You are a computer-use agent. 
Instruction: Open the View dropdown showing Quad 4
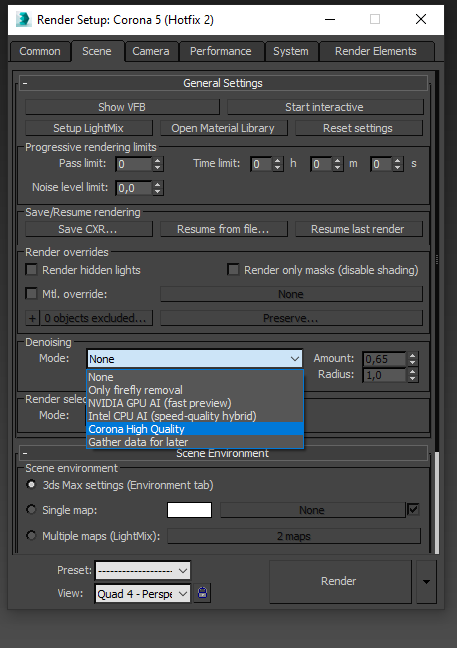tap(143, 594)
